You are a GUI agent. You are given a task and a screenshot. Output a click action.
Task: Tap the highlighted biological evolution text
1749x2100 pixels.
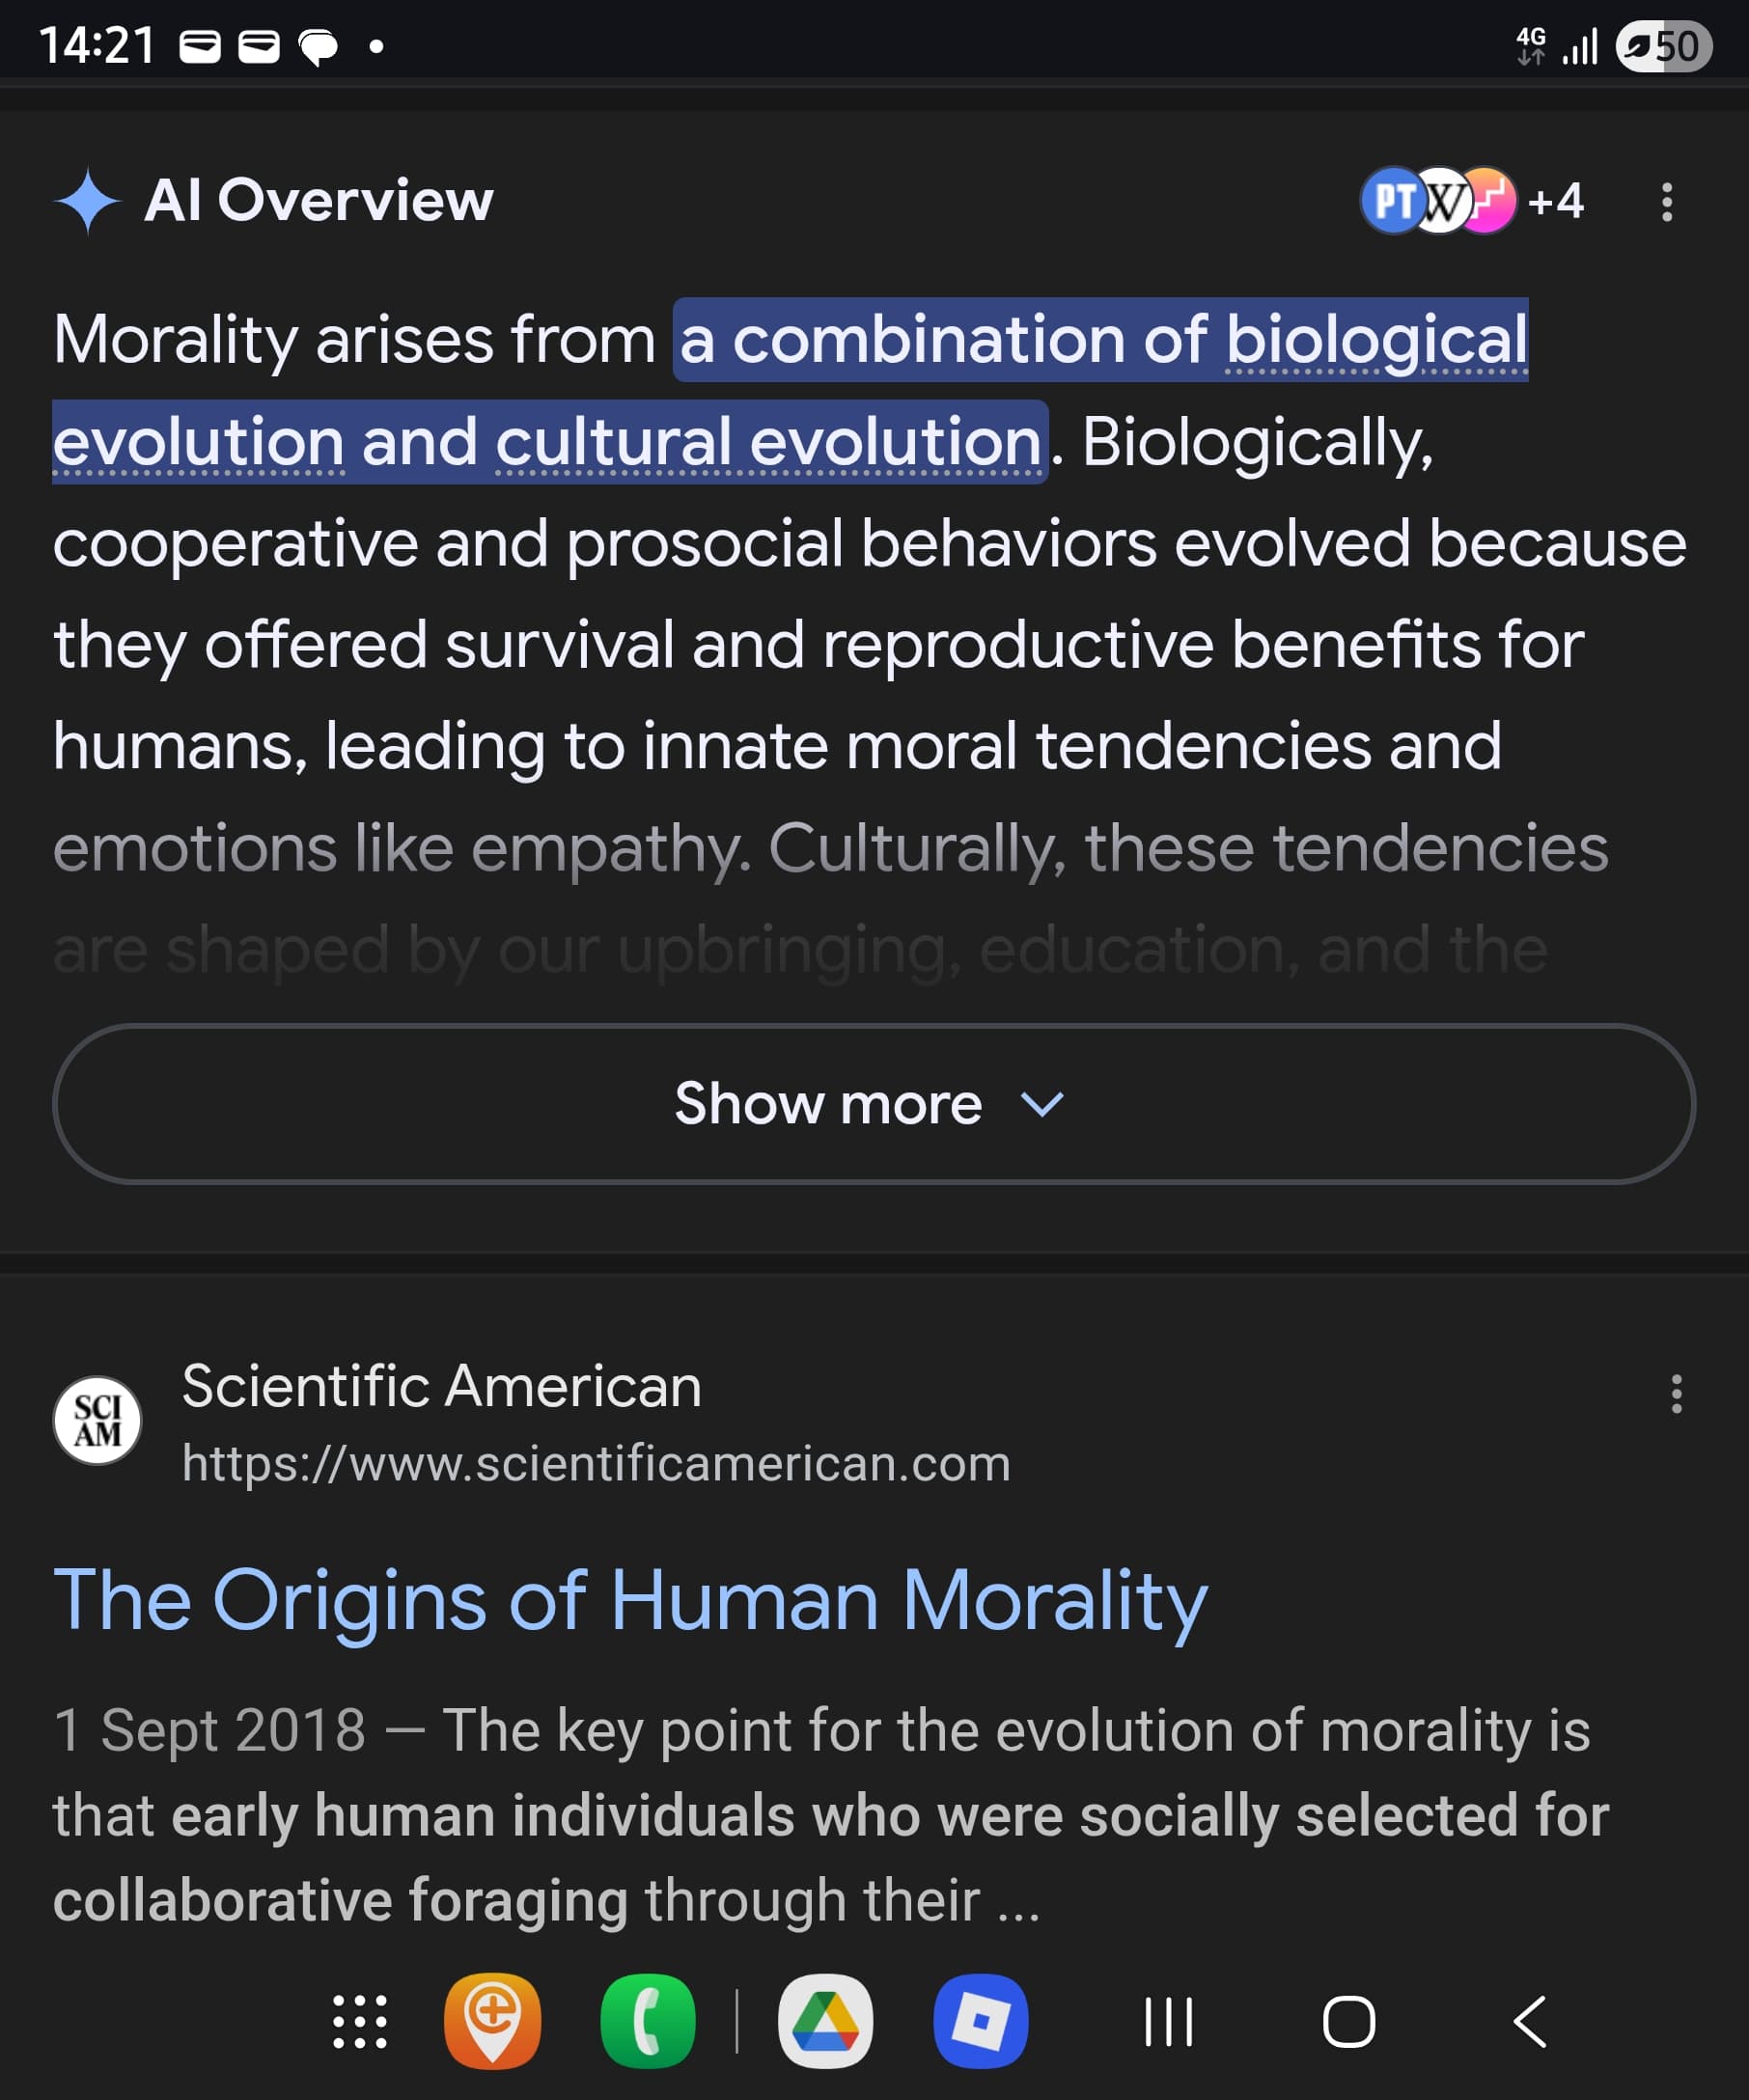click(x=1100, y=340)
